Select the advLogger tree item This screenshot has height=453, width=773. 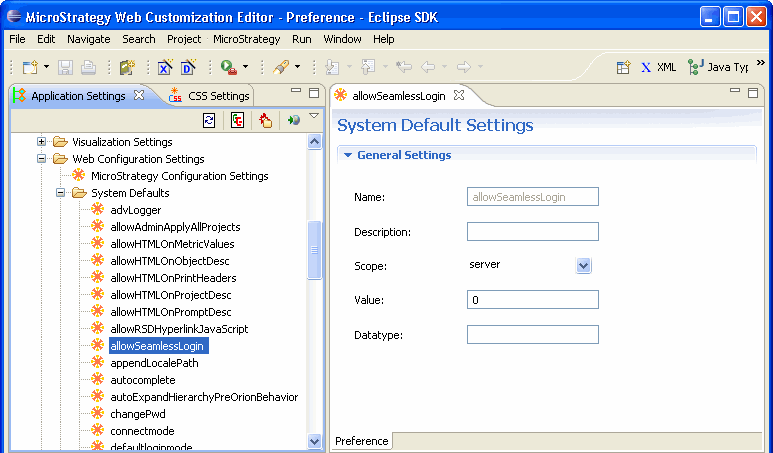click(x=136, y=210)
